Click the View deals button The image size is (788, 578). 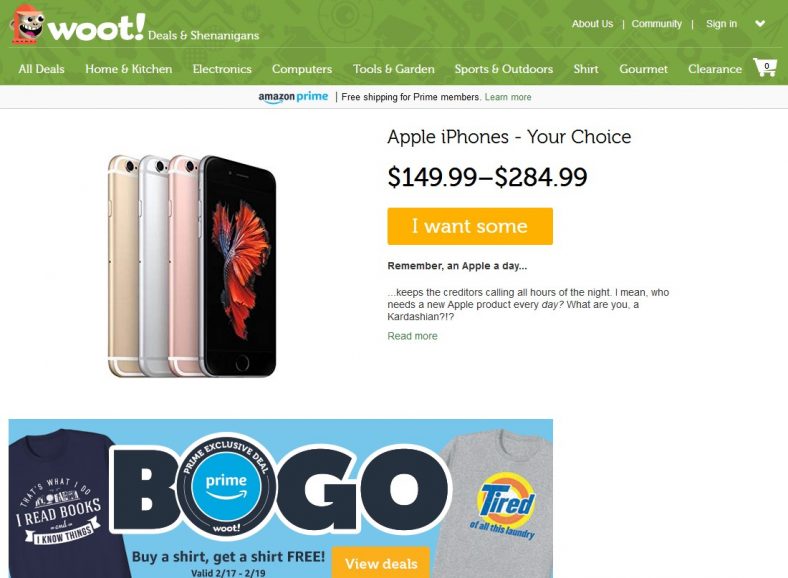(381, 563)
